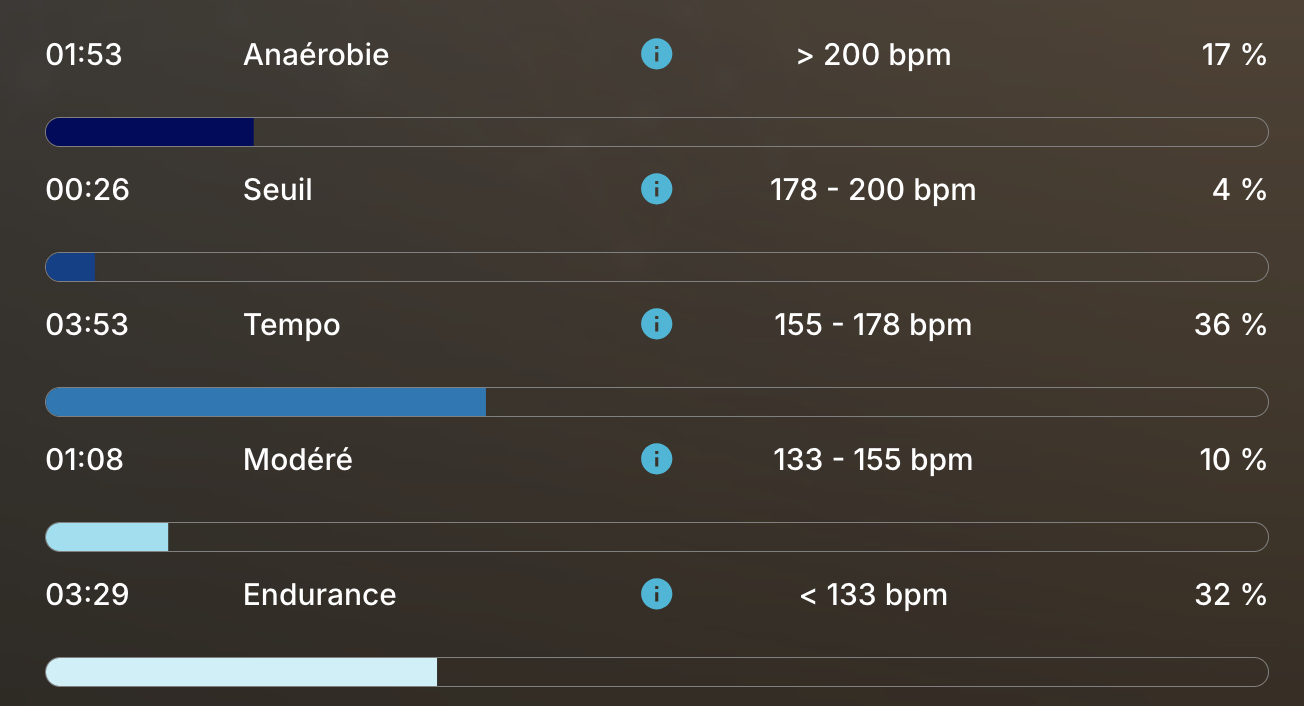Select the Seuil zone label

[x=278, y=189]
